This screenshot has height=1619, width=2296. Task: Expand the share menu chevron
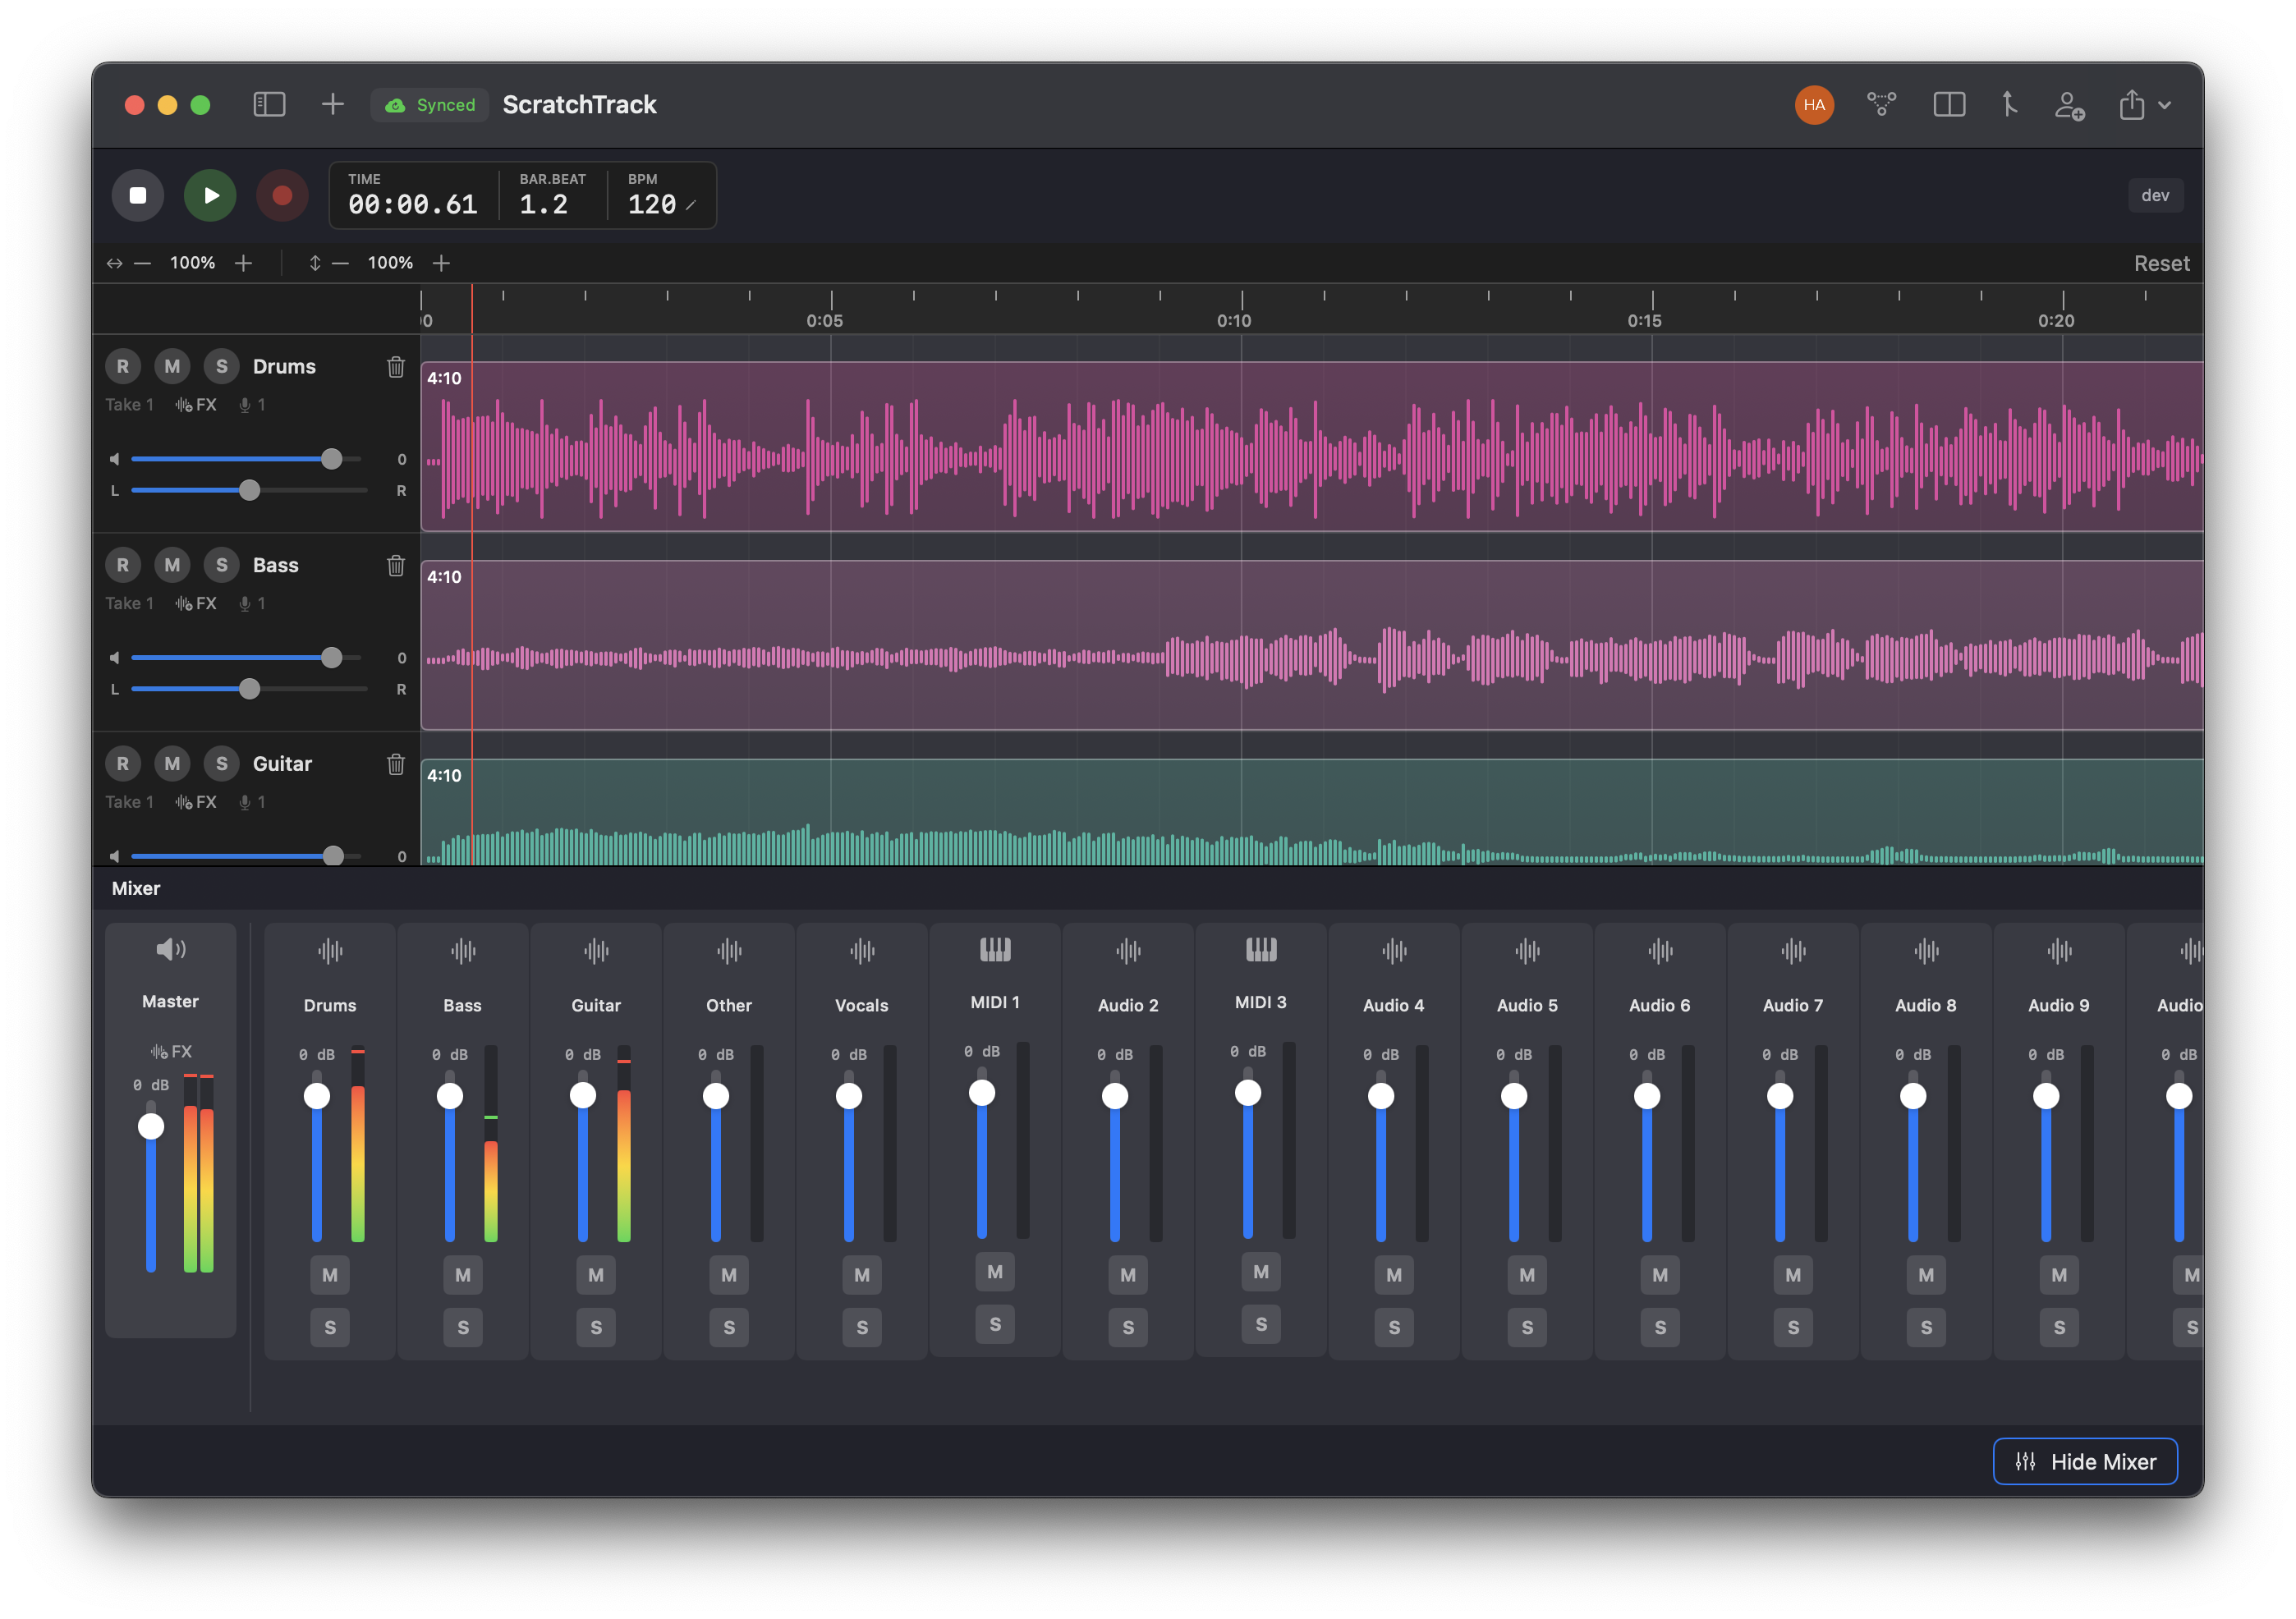(x=2164, y=105)
